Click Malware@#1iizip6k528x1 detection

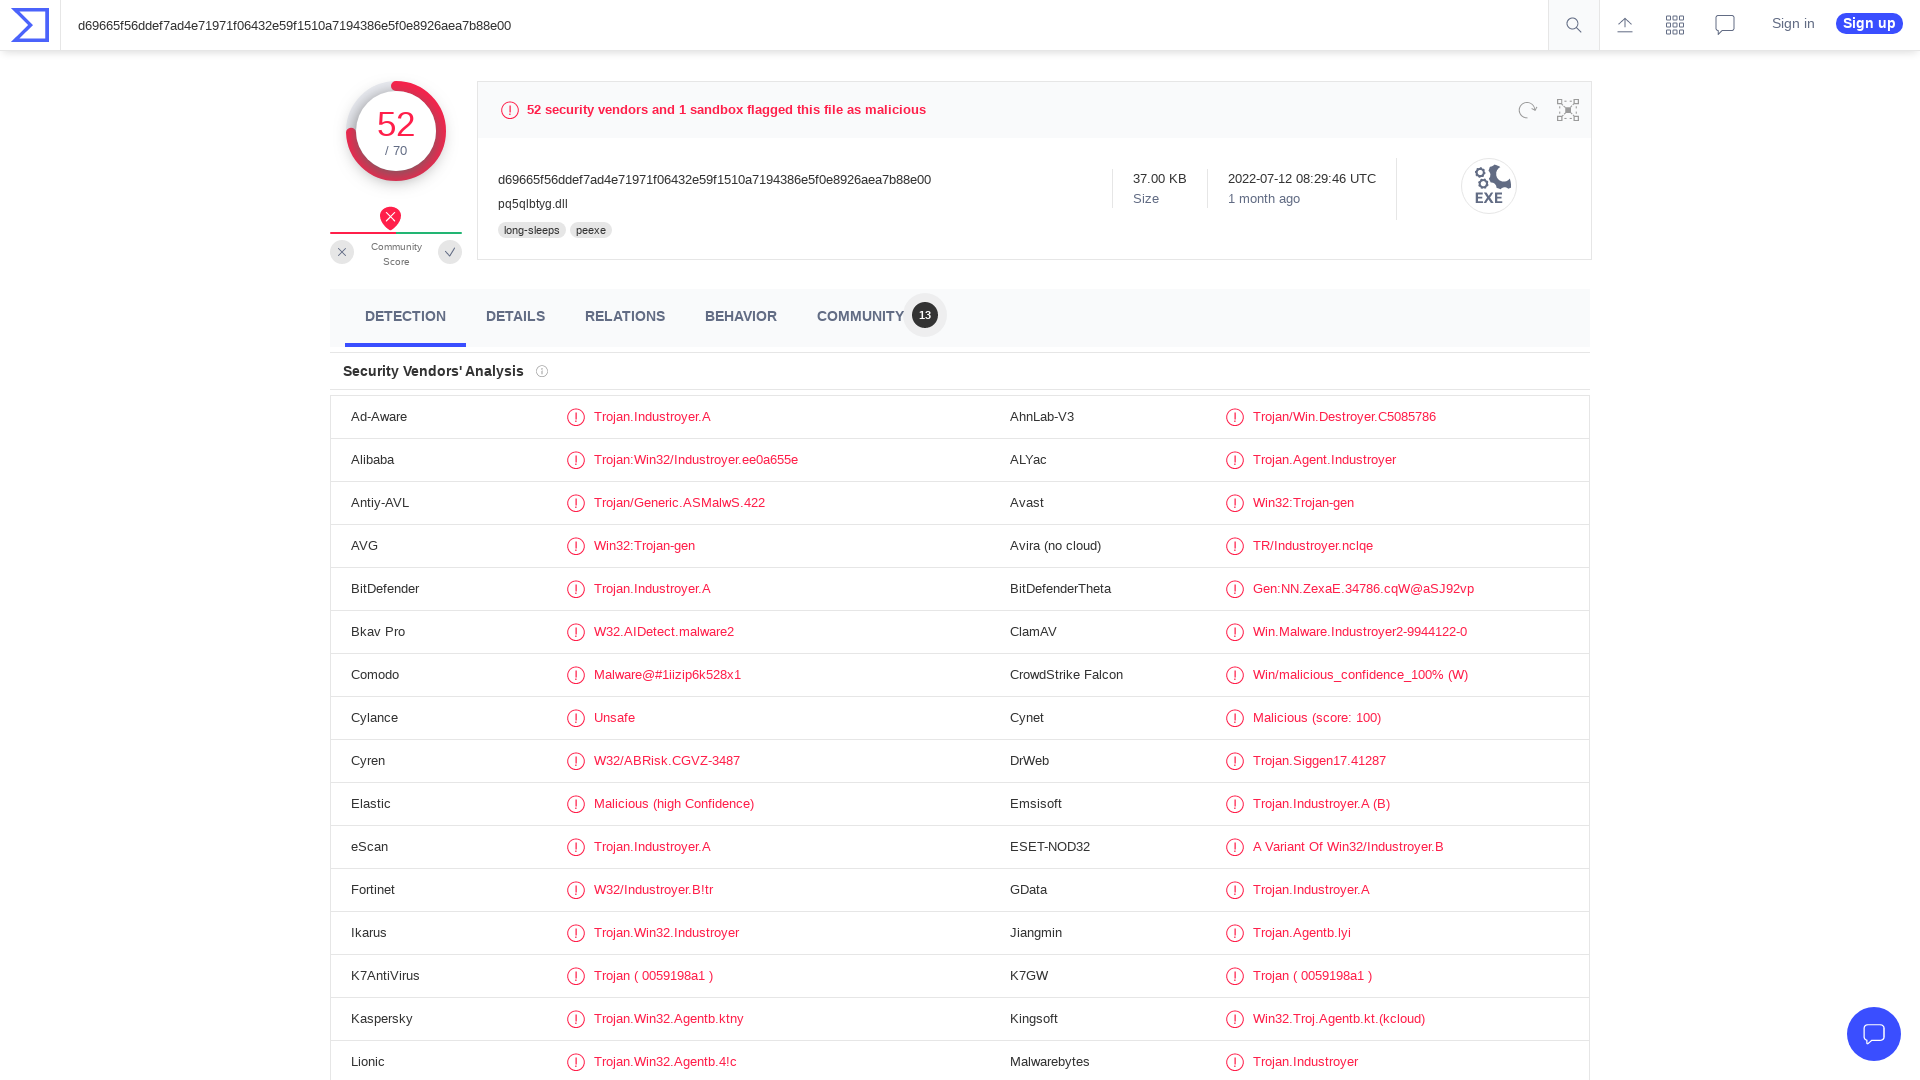pyautogui.click(x=667, y=675)
